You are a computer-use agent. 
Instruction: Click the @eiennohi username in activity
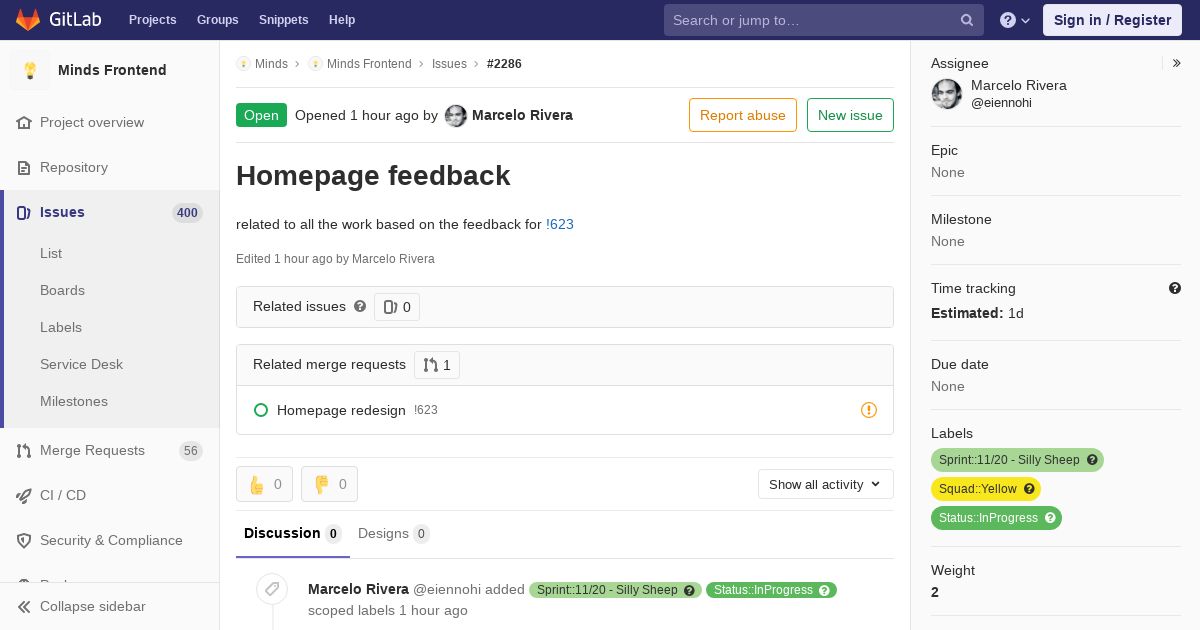[447, 590]
